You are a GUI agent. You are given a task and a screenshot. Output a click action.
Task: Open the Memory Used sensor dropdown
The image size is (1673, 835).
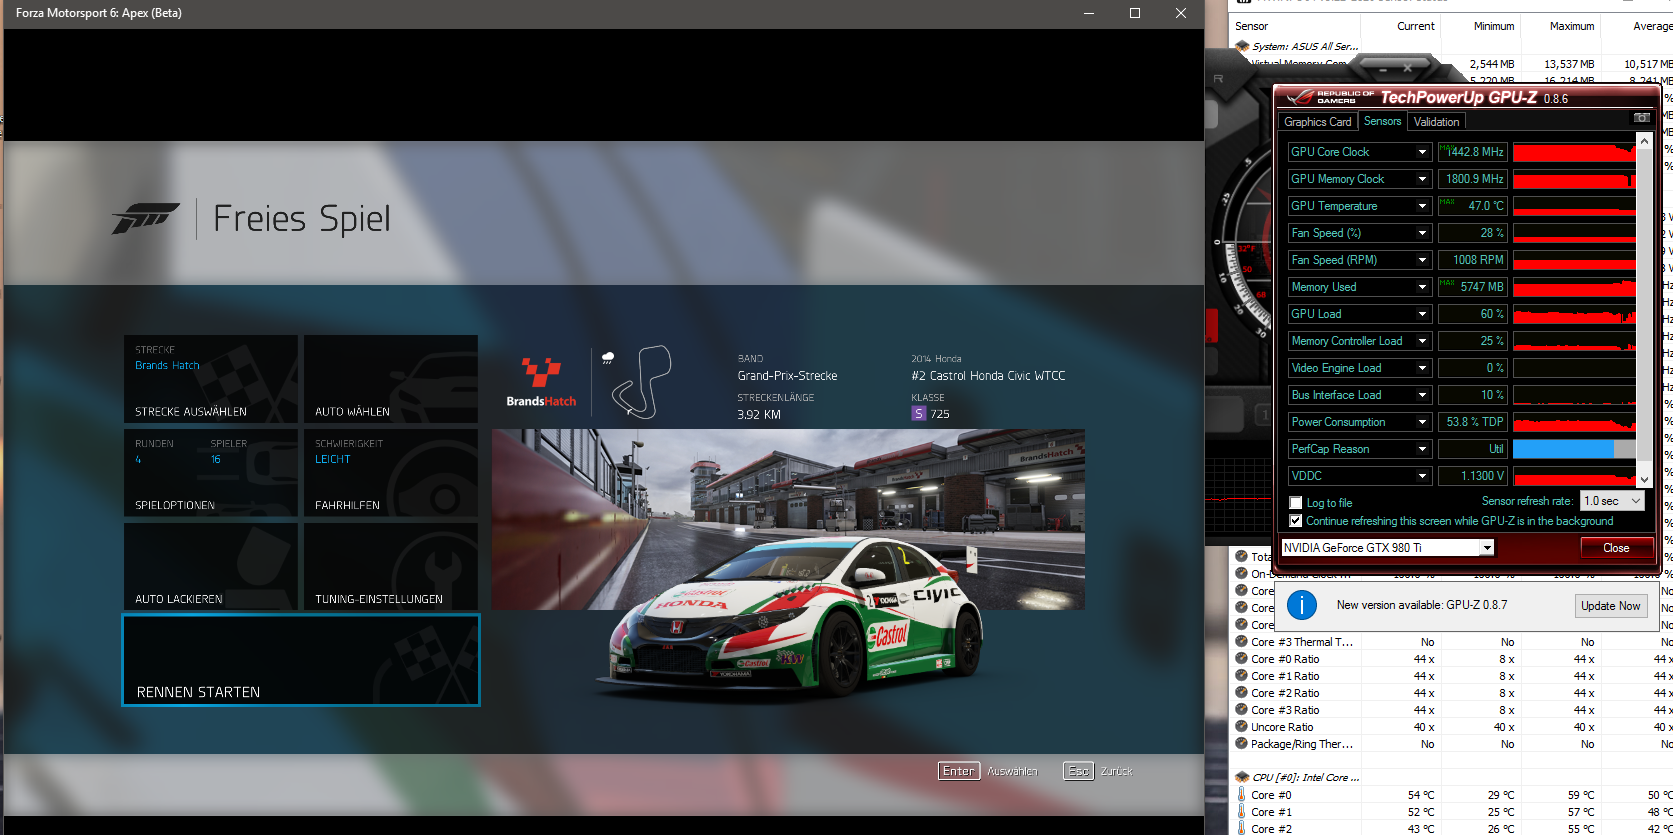1422,287
